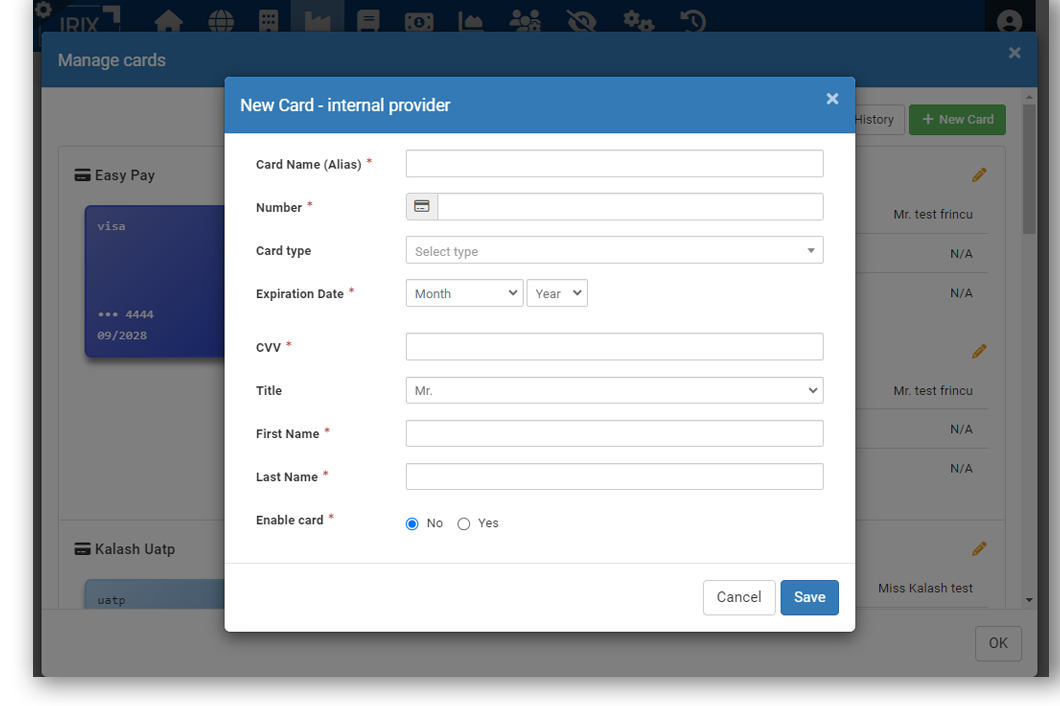The image size is (1060, 706).
Task: Open the Month expiration dropdown
Action: (464, 293)
